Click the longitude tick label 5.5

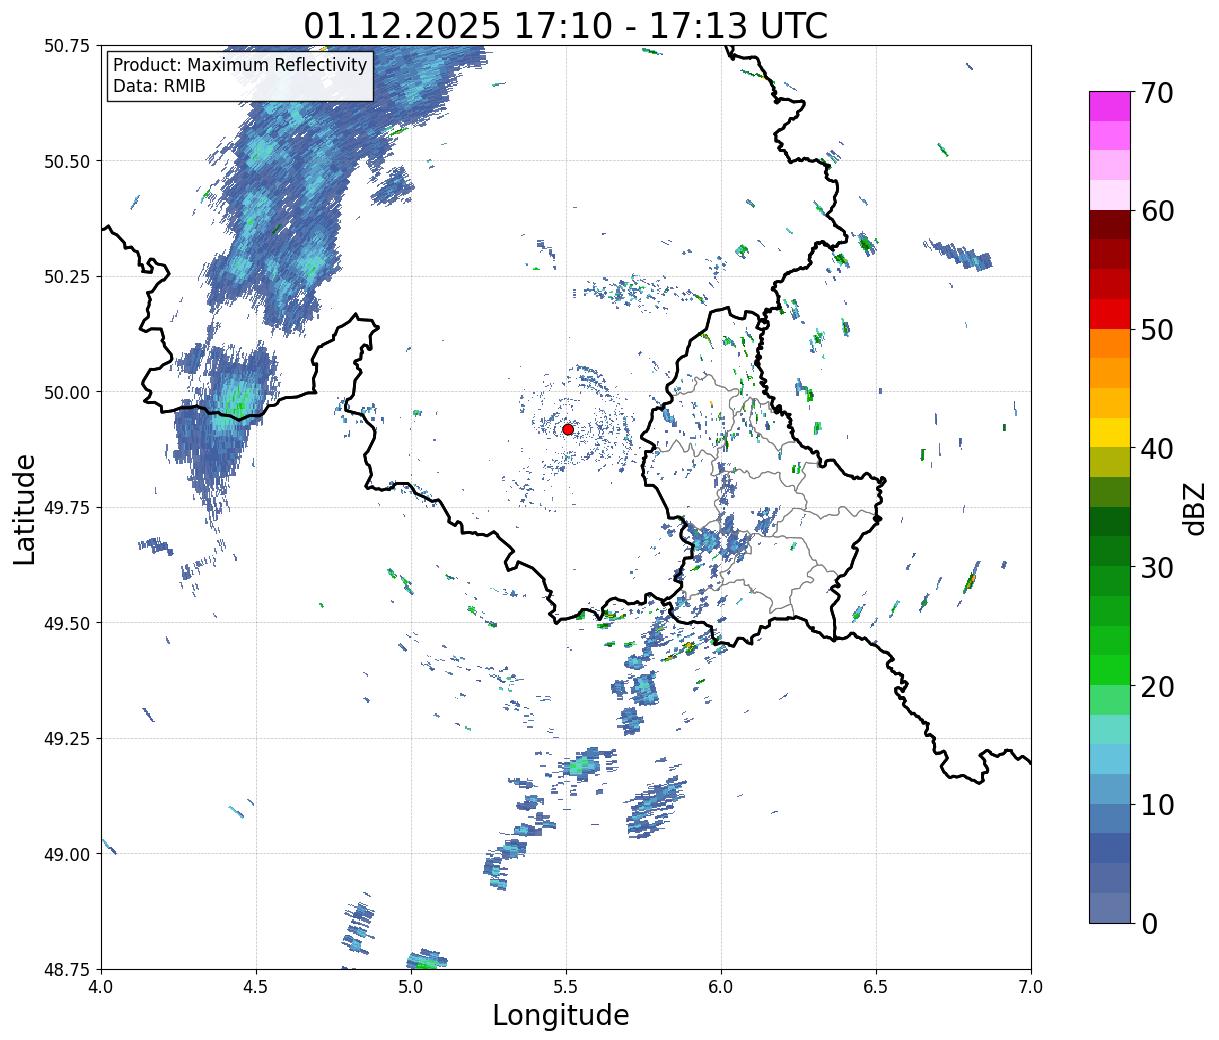tap(566, 987)
